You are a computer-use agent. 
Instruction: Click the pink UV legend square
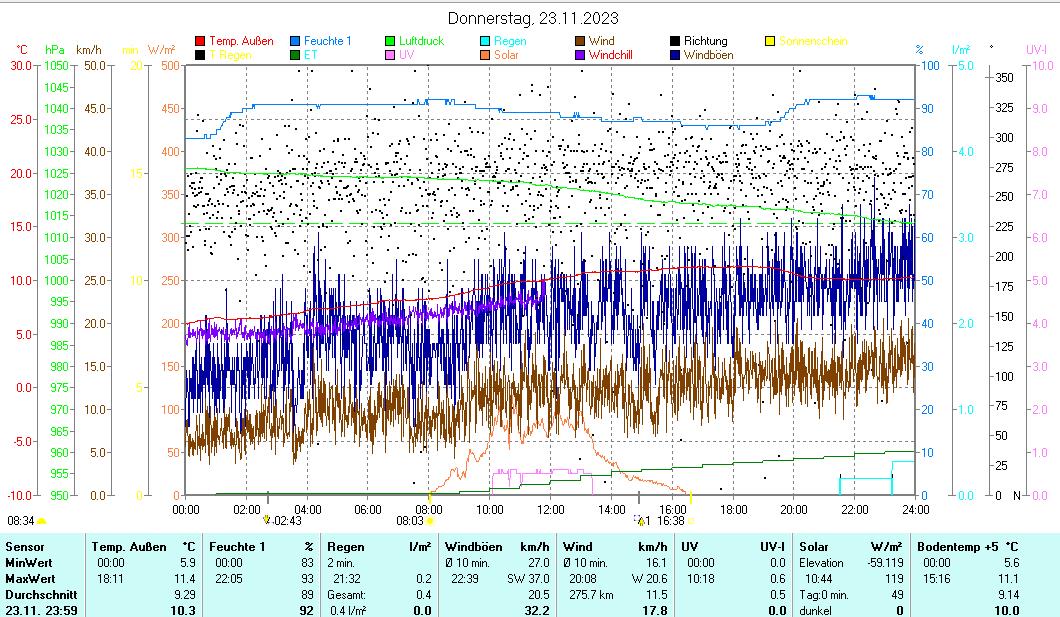(390, 55)
